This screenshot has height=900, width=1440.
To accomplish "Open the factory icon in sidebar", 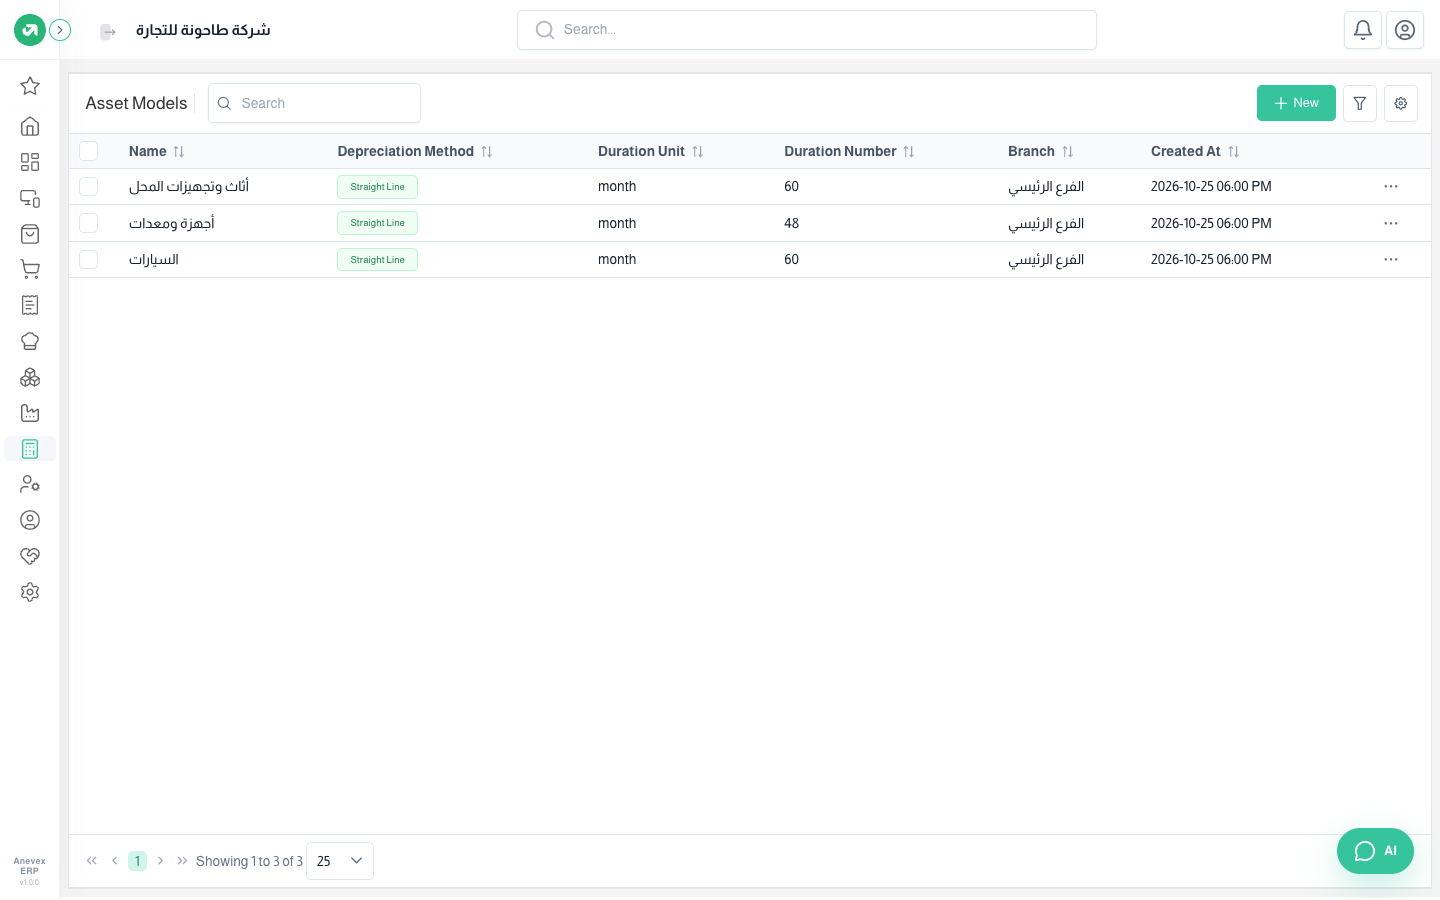I will pos(30,413).
